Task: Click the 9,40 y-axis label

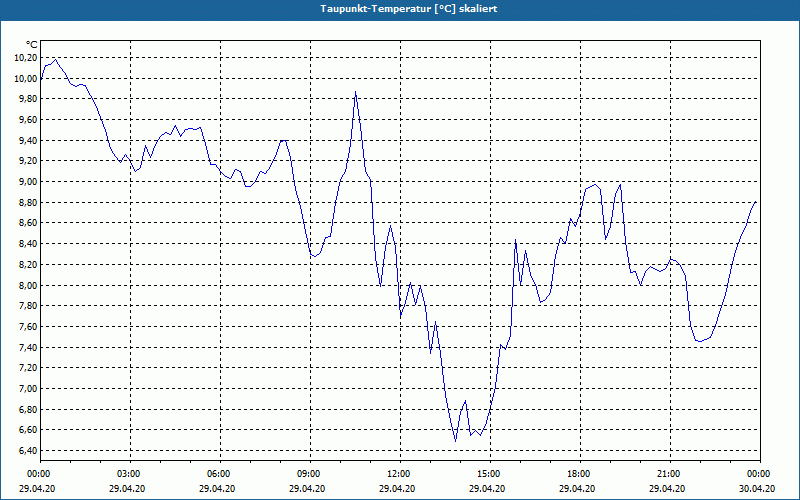Action: (x=28, y=140)
